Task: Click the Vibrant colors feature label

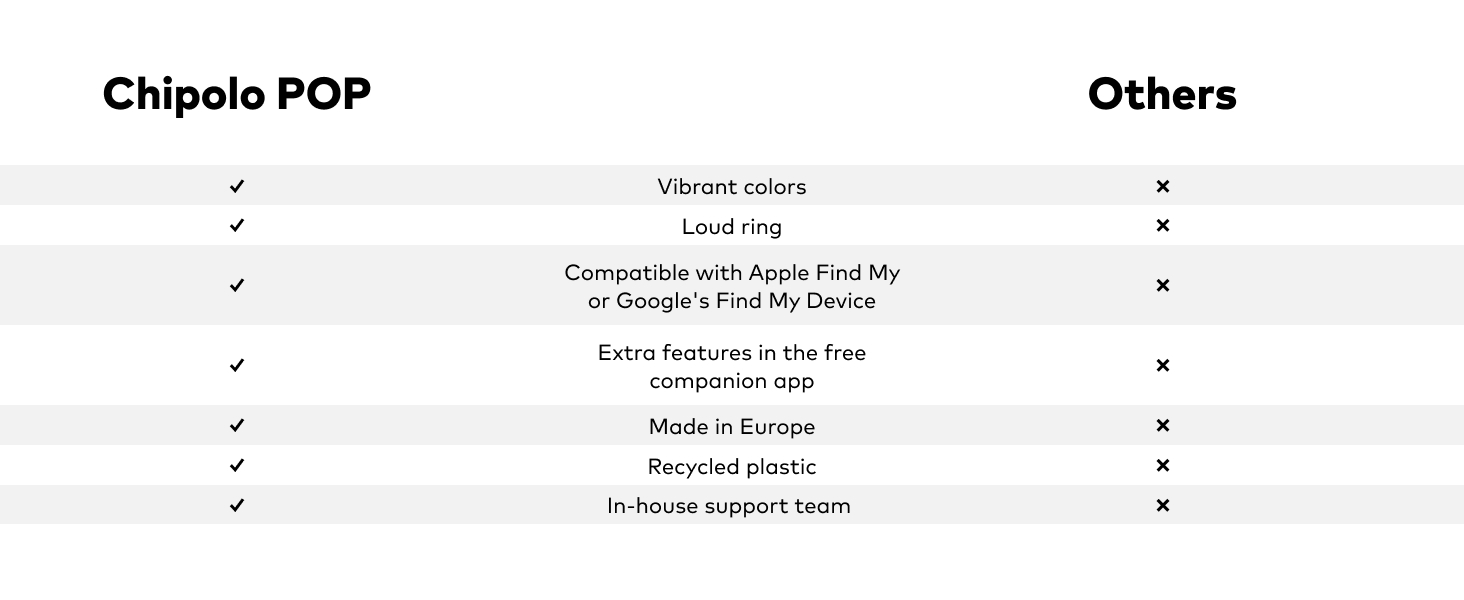Action: click(732, 187)
